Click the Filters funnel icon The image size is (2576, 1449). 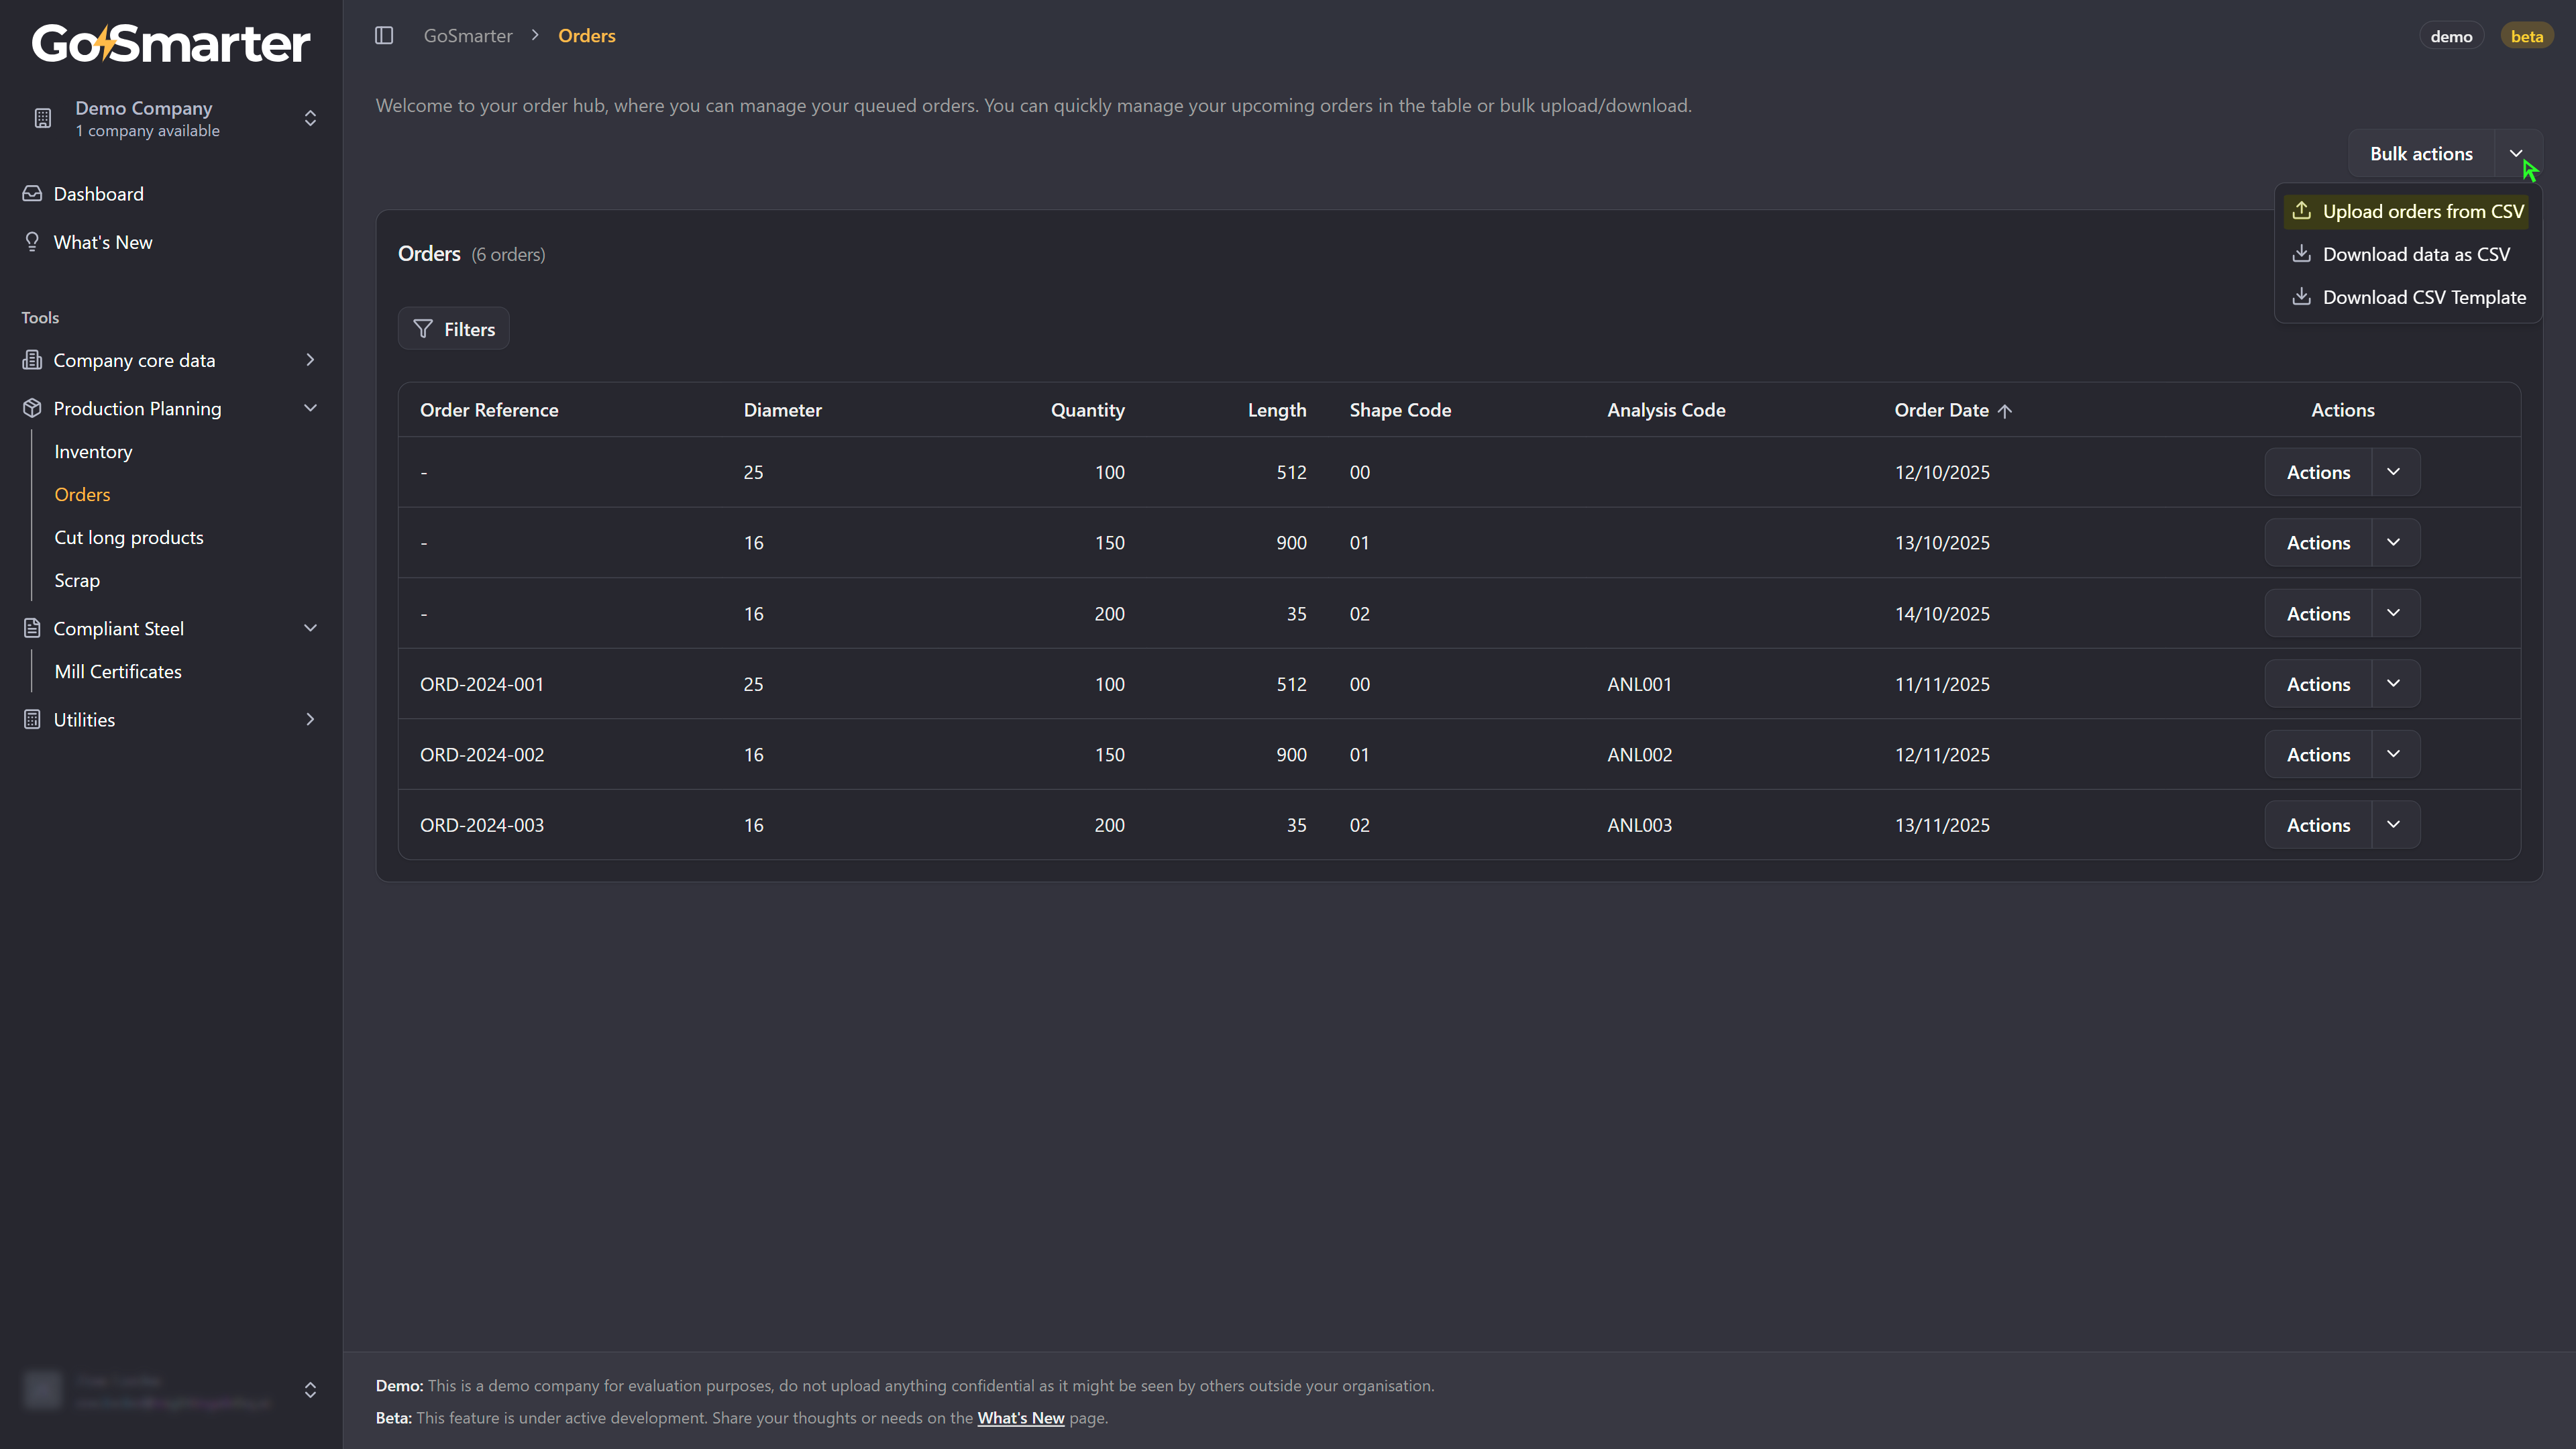tap(423, 329)
